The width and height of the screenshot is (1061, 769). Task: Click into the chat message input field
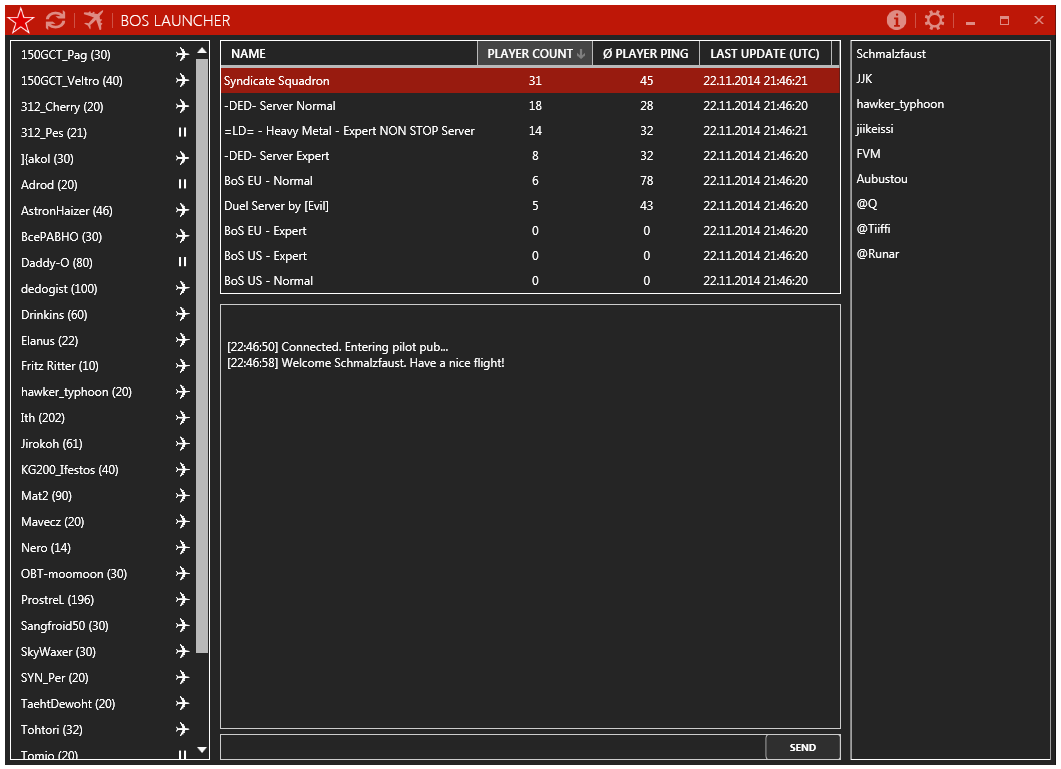point(493,747)
